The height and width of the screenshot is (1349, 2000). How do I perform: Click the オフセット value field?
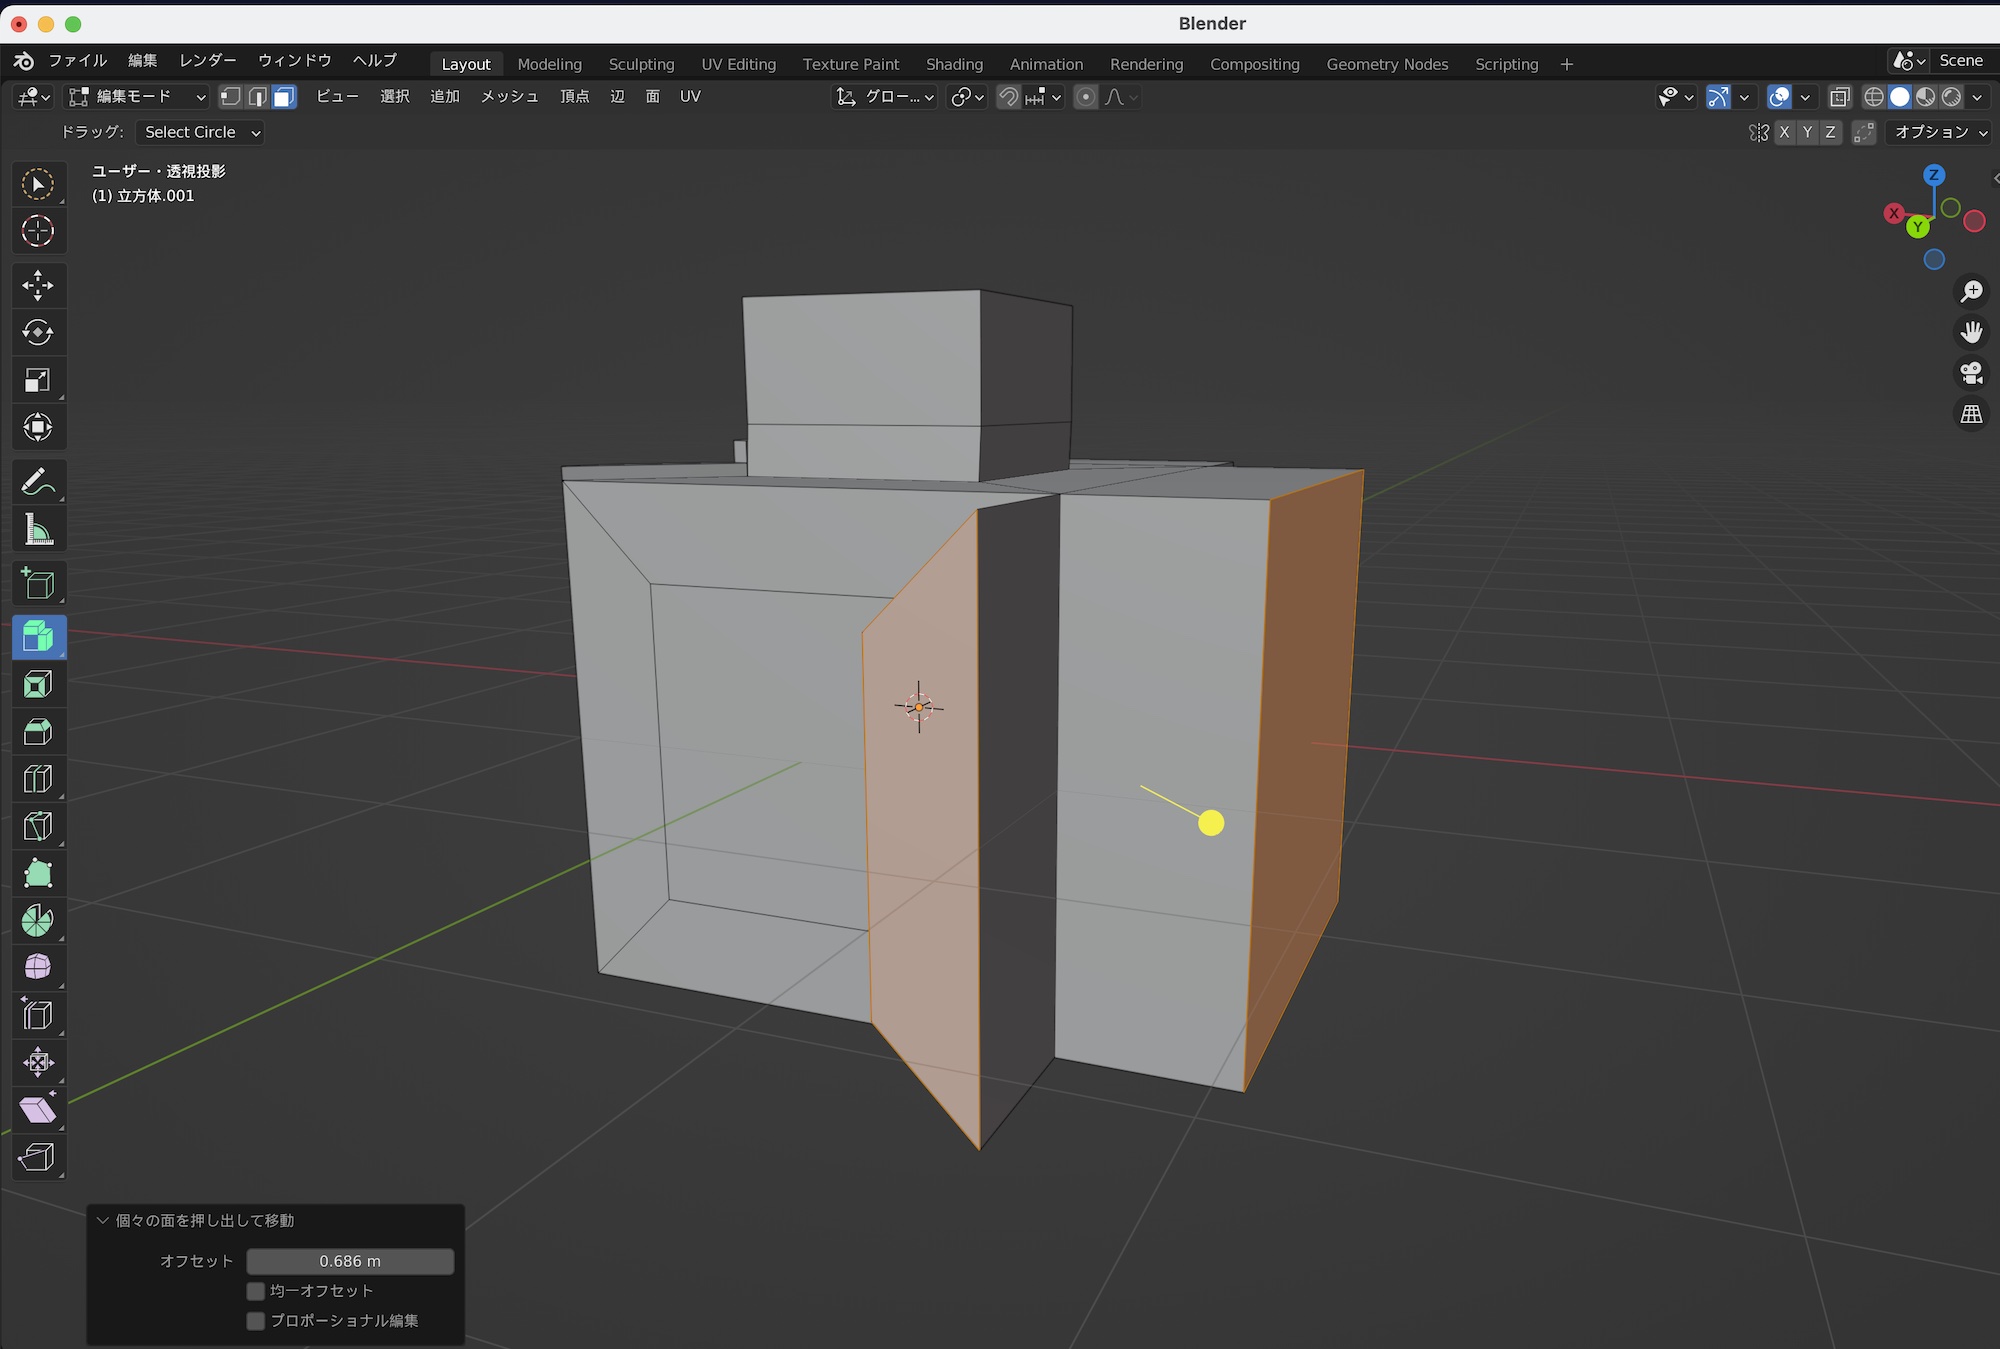tap(350, 1261)
